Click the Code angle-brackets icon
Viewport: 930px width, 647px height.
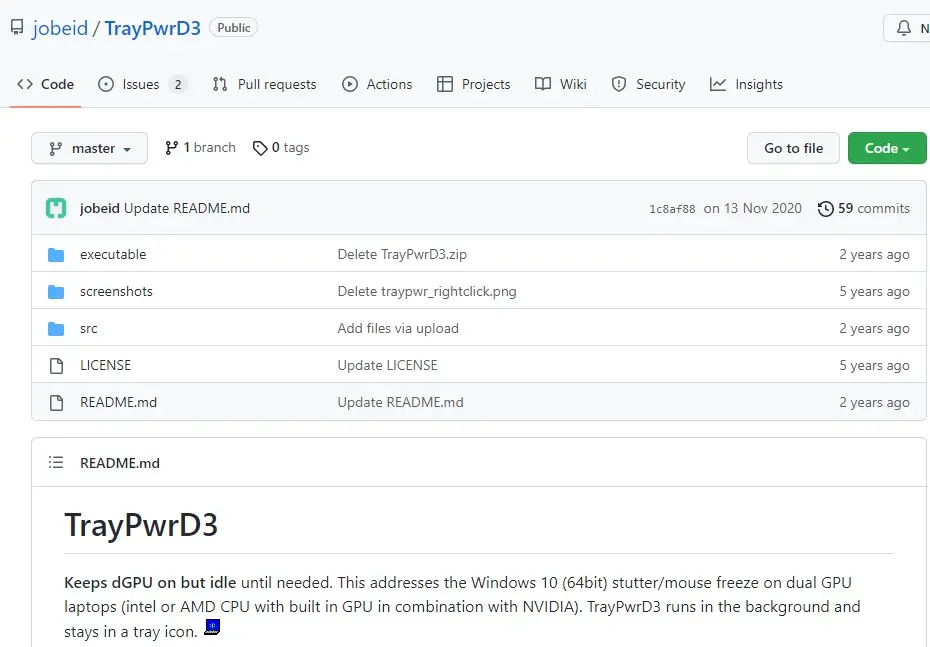25,84
